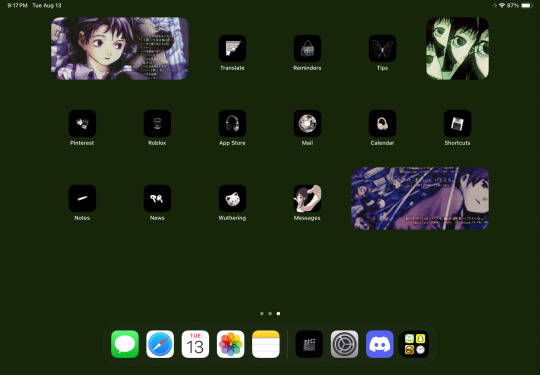Launch Safari from the dock
The height and width of the screenshot is (375, 540).
tap(160, 344)
